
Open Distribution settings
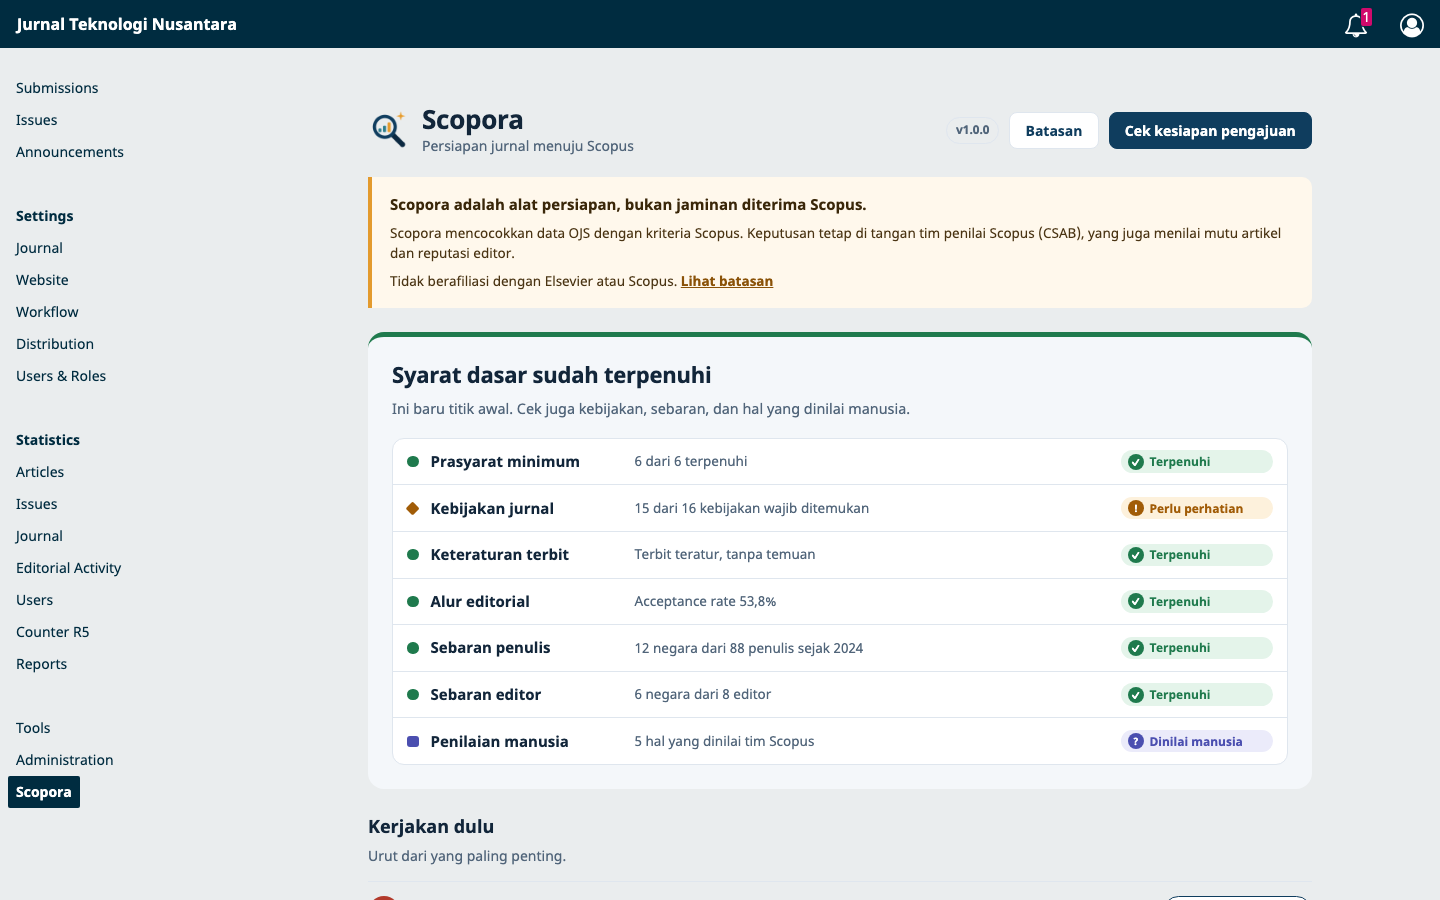pyautogui.click(x=55, y=344)
